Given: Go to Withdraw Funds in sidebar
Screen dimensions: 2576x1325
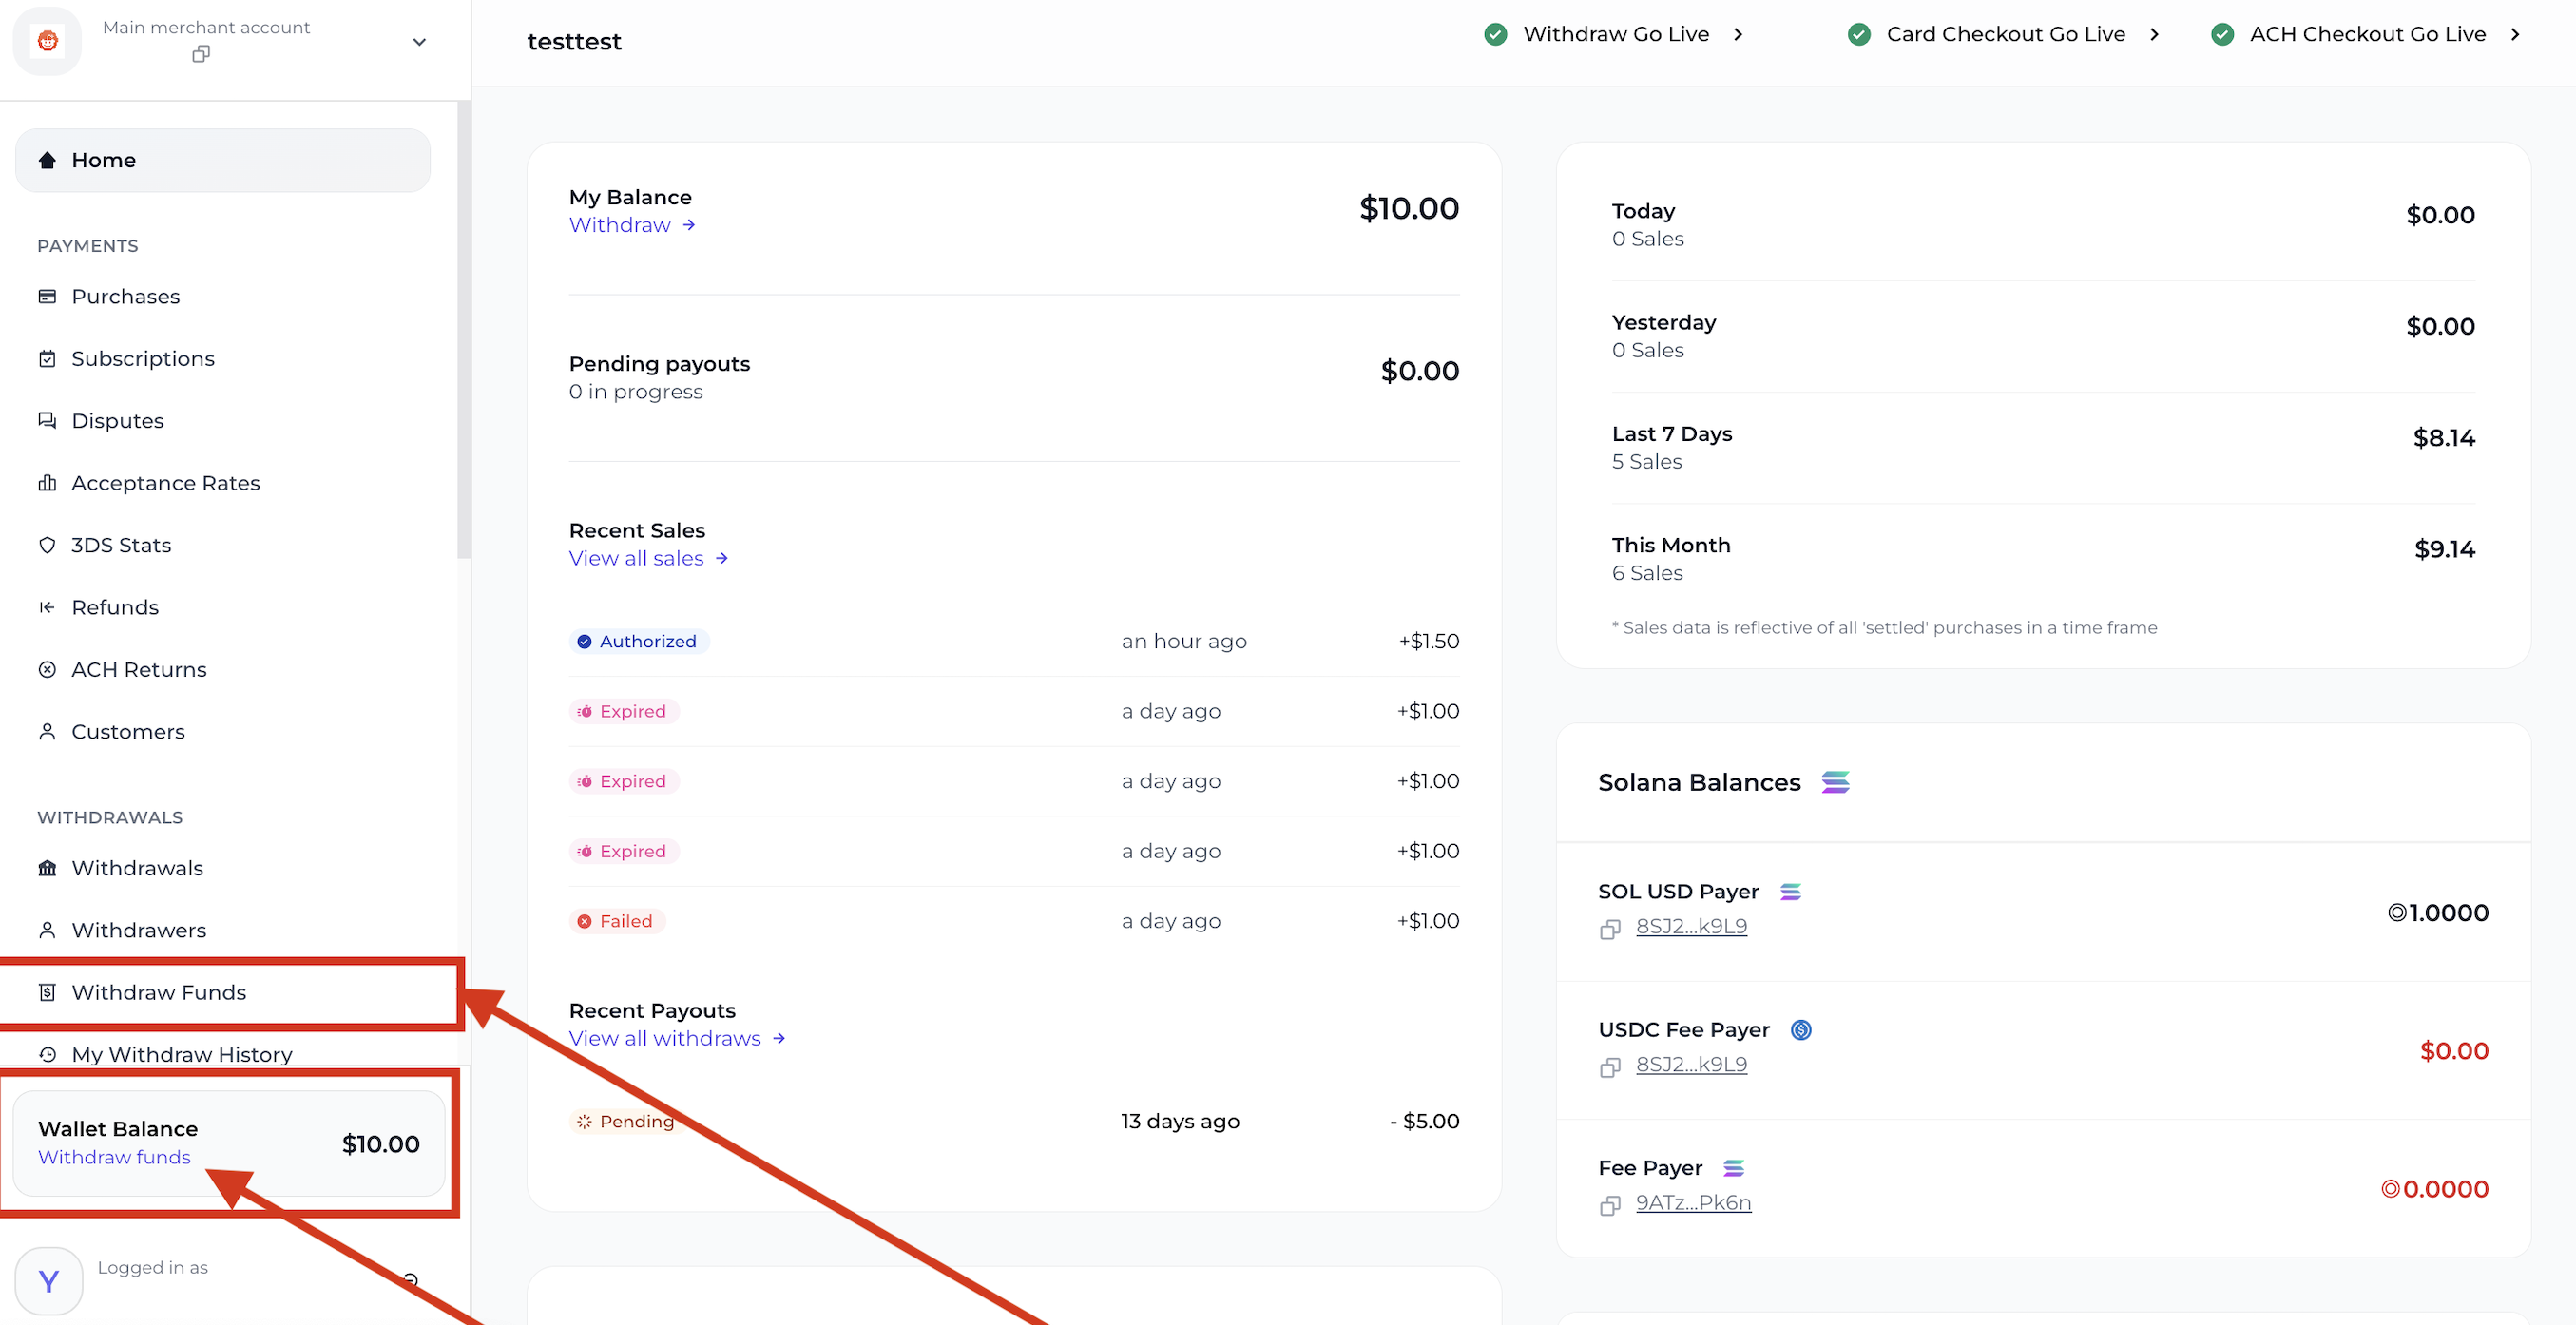Looking at the screenshot, I should 158,992.
